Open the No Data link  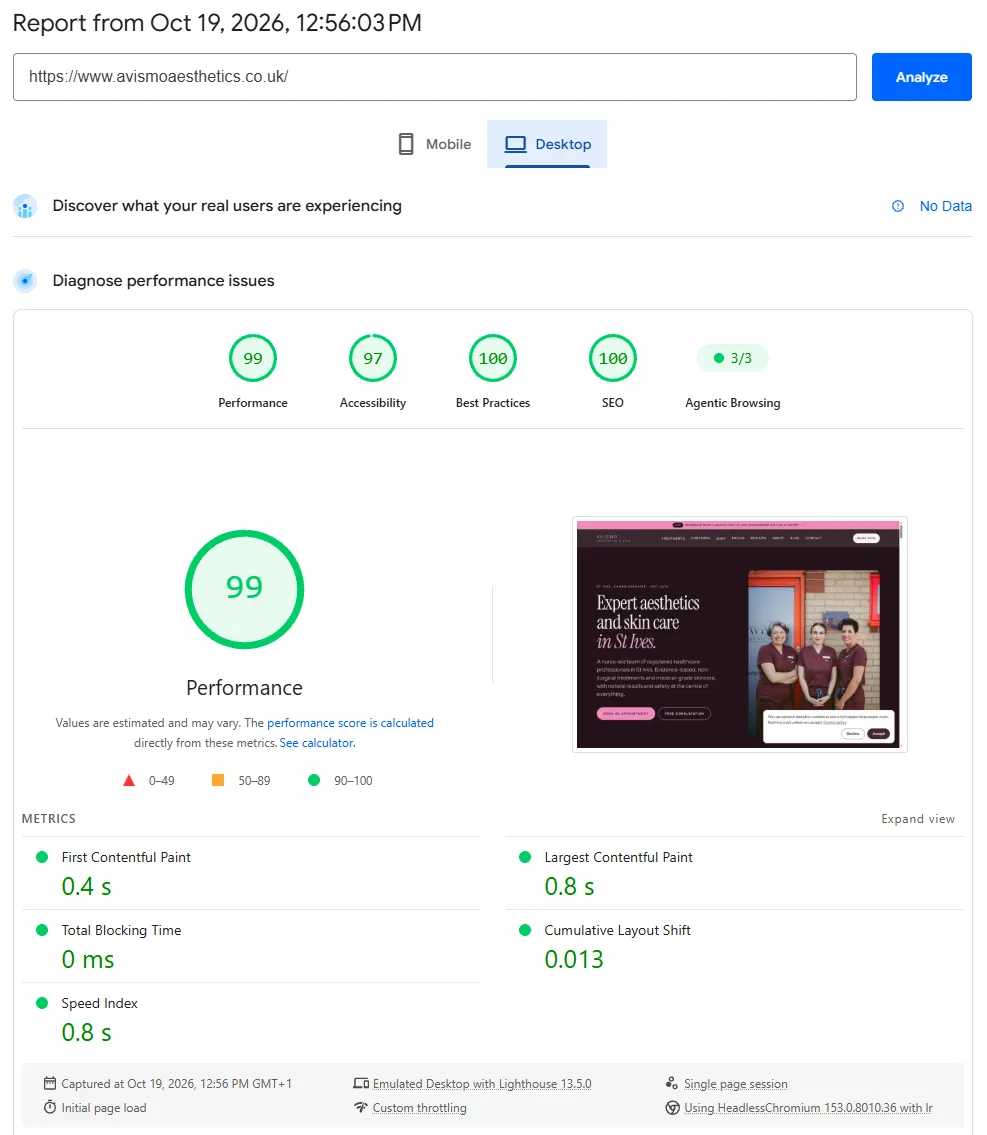tap(945, 206)
